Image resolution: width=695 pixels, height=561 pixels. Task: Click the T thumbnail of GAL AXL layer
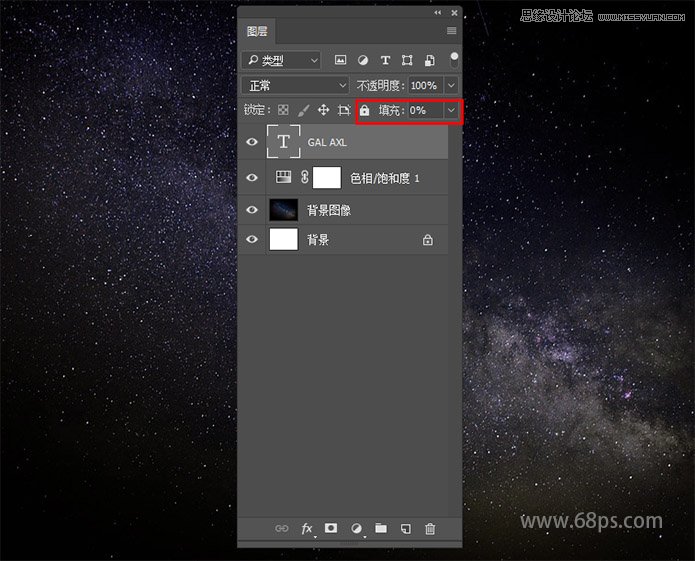coord(284,142)
